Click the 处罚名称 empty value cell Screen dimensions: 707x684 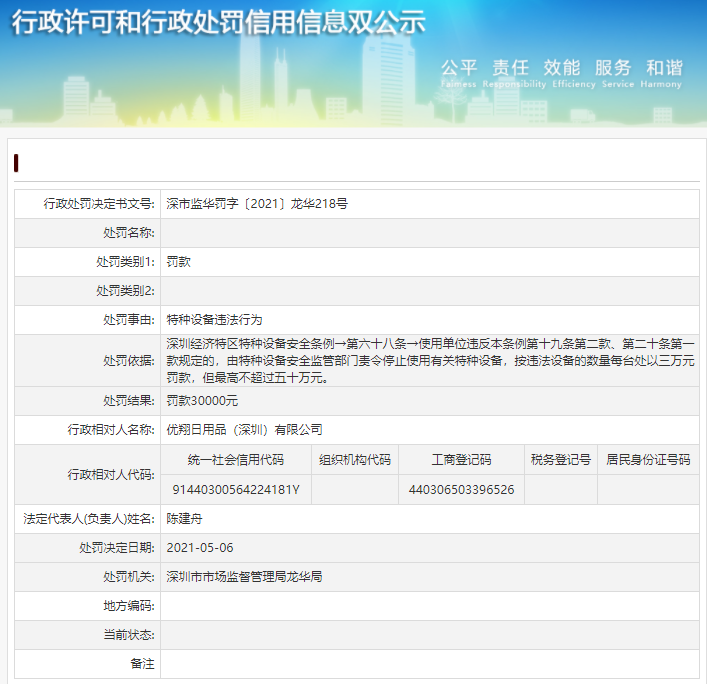pos(430,233)
